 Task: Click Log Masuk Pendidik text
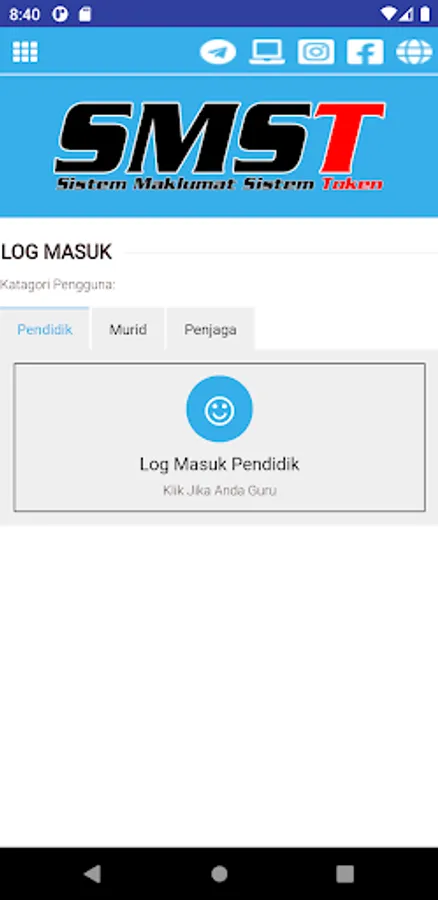[219, 464]
